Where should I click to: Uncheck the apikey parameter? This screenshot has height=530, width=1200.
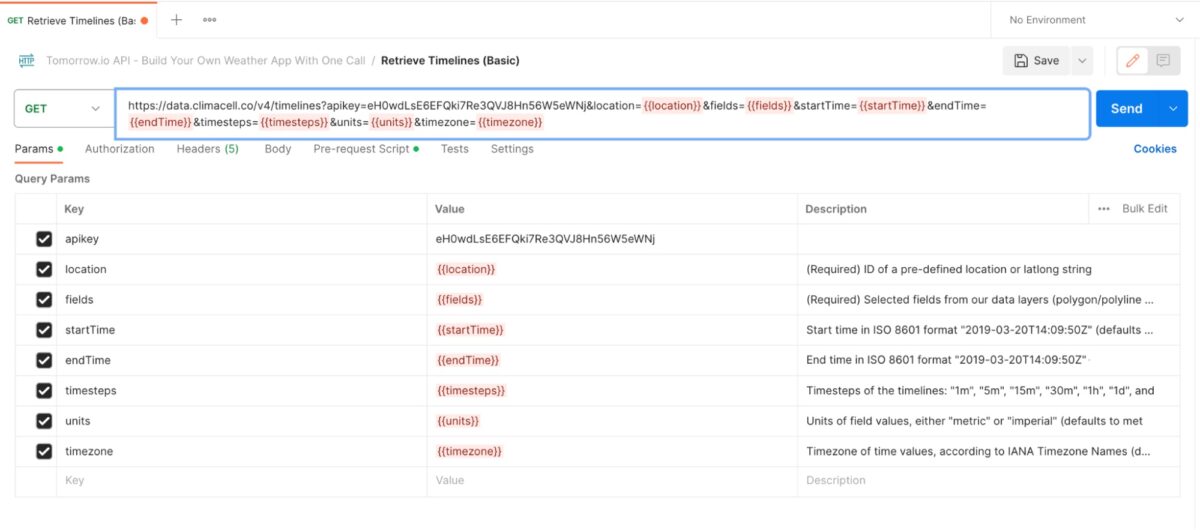point(44,239)
